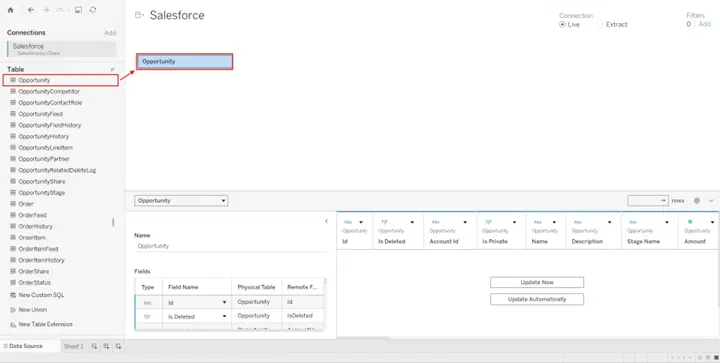Click the Abc type icon of Account Id column
The height and width of the screenshot is (363, 720).
coord(435,222)
